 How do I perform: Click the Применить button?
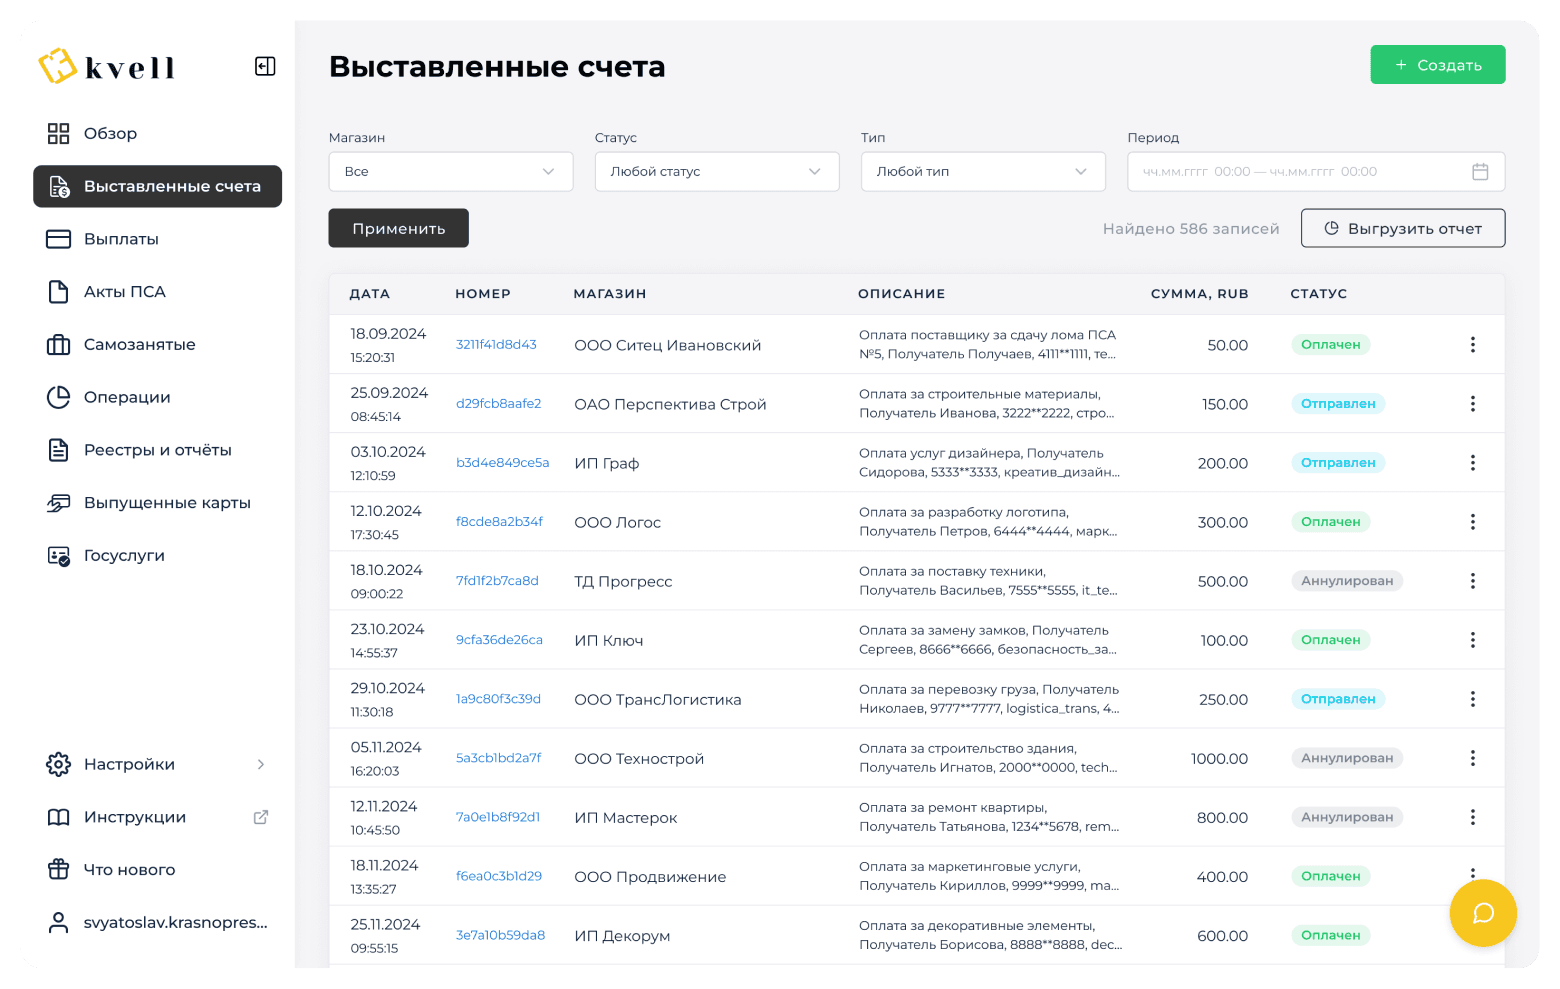click(x=398, y=229)
